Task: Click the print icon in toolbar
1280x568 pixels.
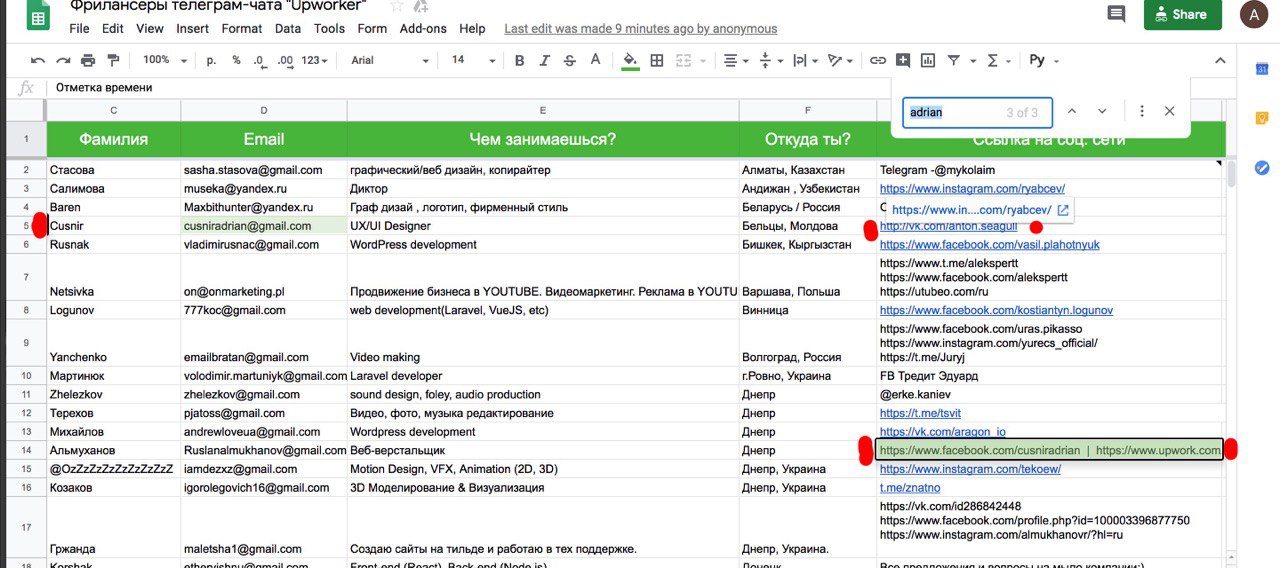Action: coord(88,60)
